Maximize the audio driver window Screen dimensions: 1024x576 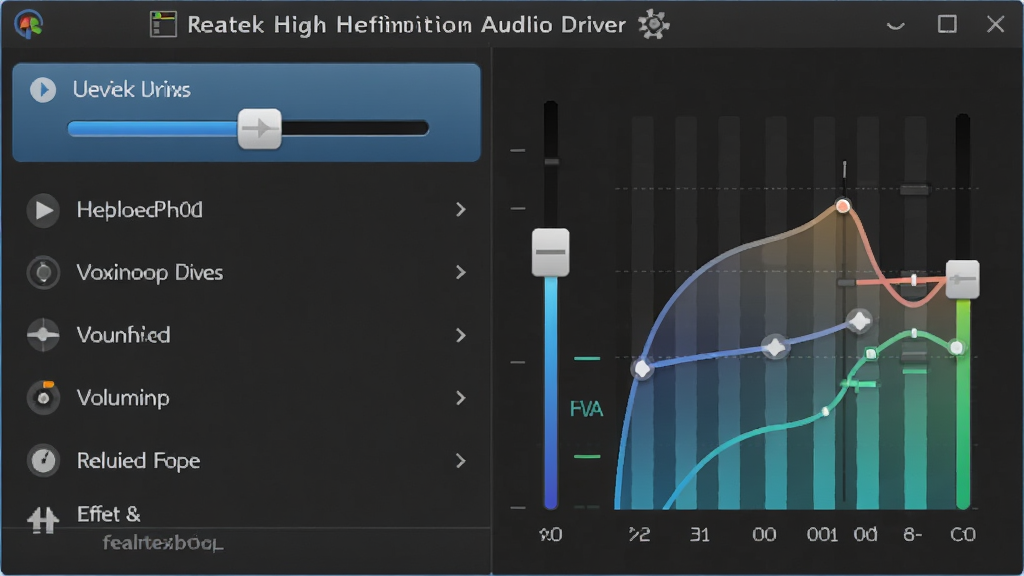947,24
